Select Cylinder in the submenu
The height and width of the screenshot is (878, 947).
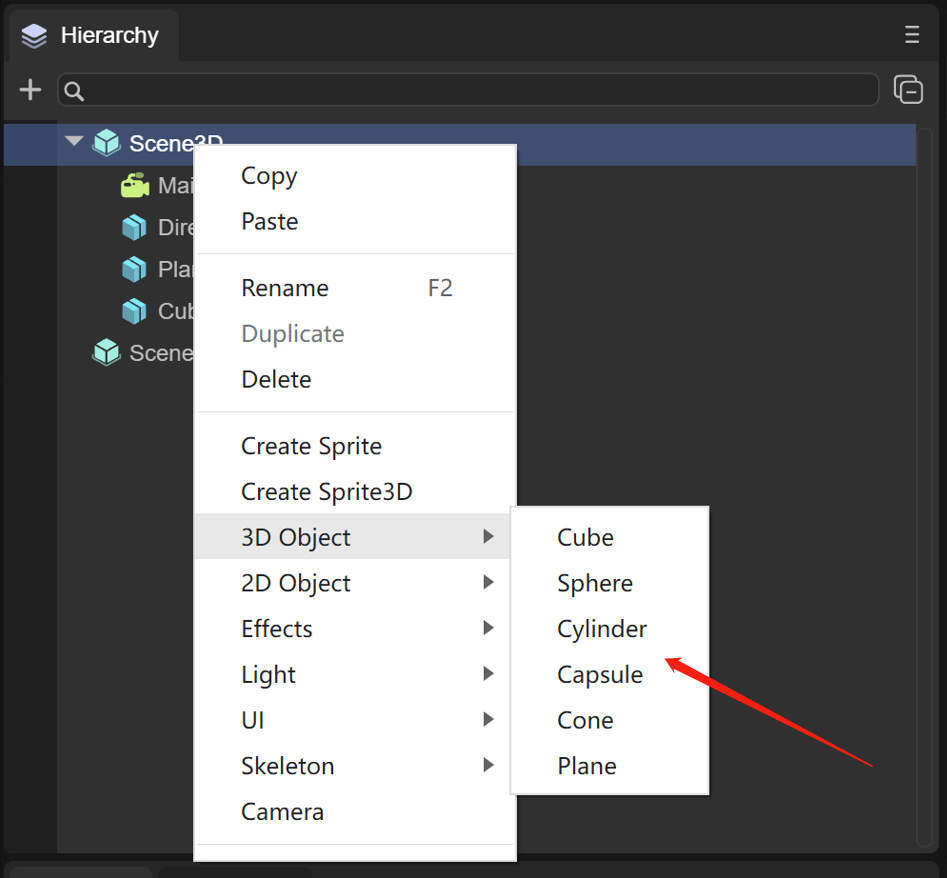click(602, 629)
